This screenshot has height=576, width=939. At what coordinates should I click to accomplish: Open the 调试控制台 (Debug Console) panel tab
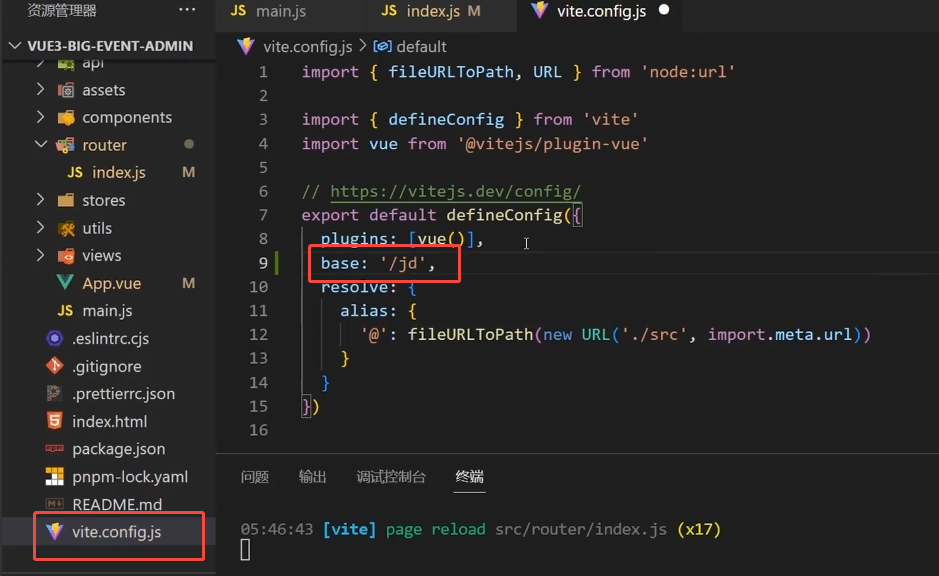[391, 477]
